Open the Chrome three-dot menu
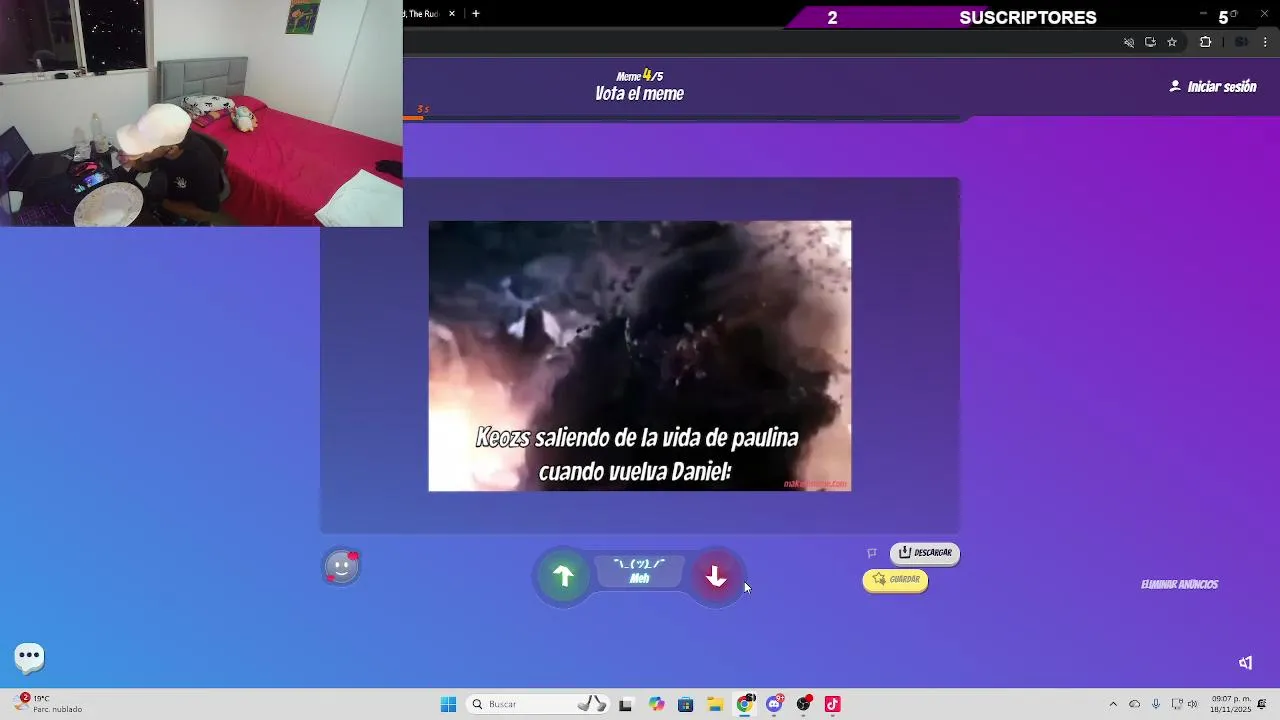This screenshot has height=720, width=1280. [1265, 42]
